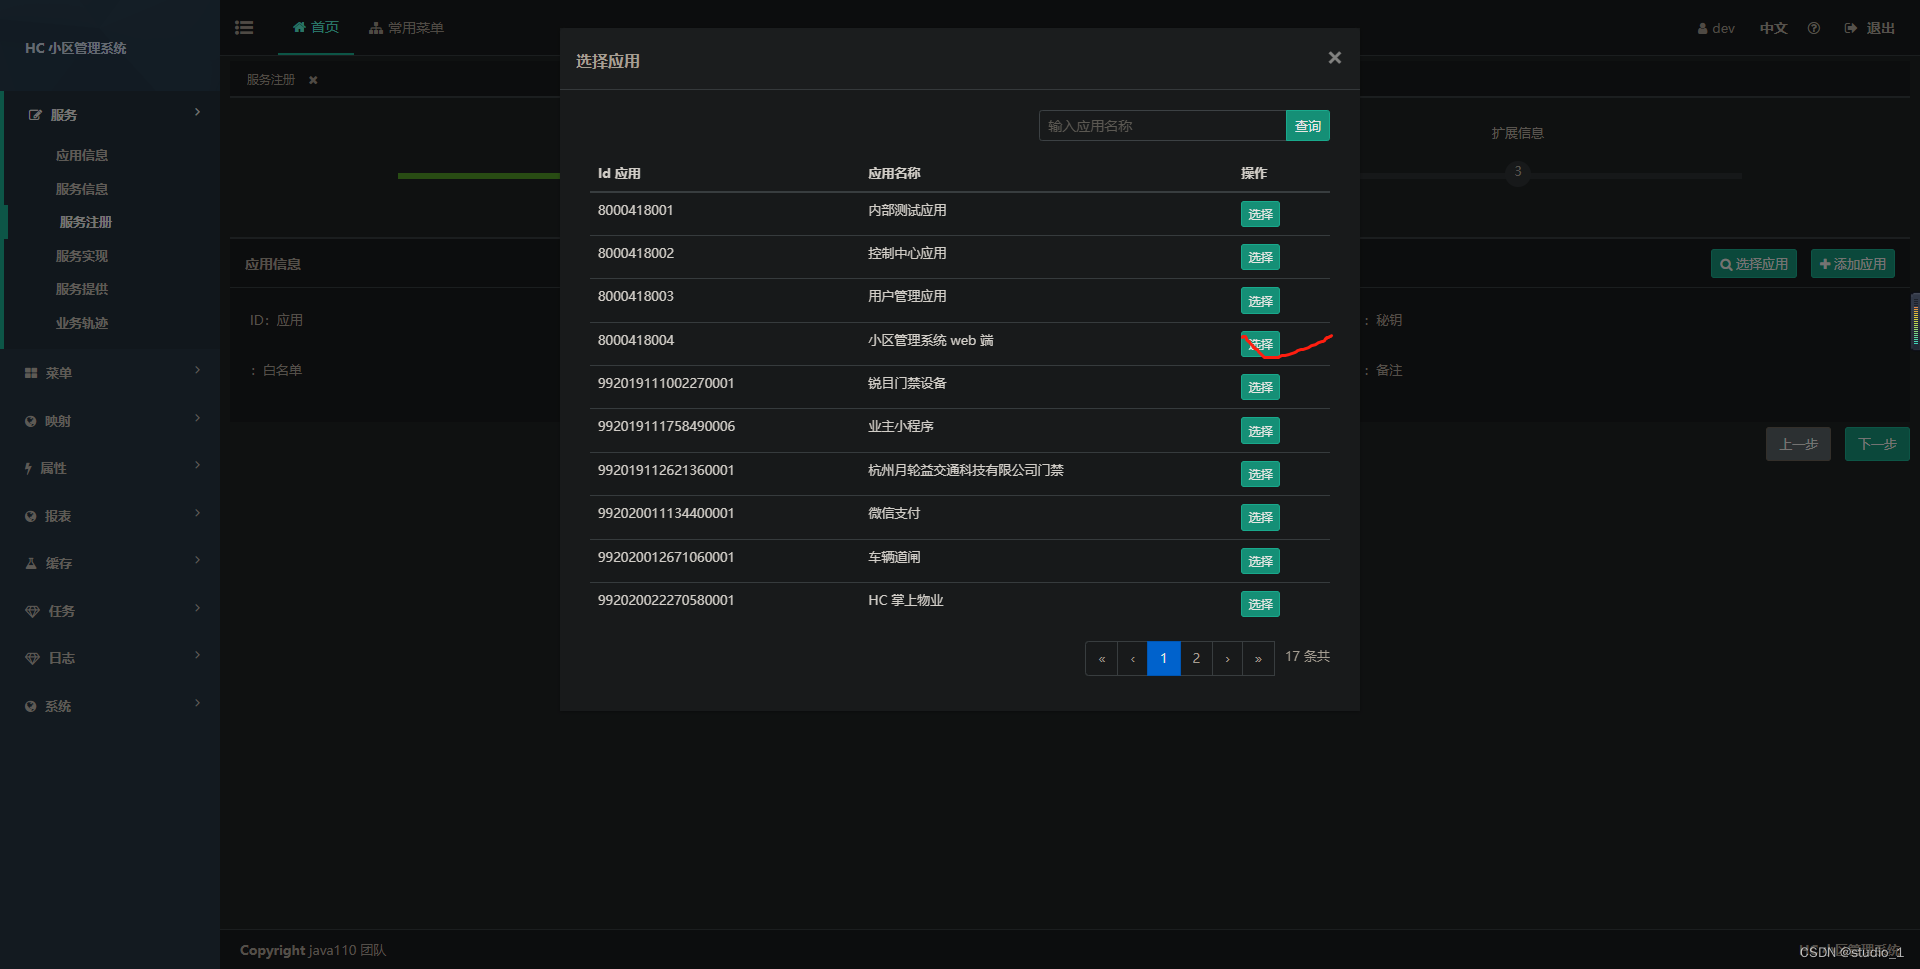Expand the 服务 sidebar menu

click(110, 115)
